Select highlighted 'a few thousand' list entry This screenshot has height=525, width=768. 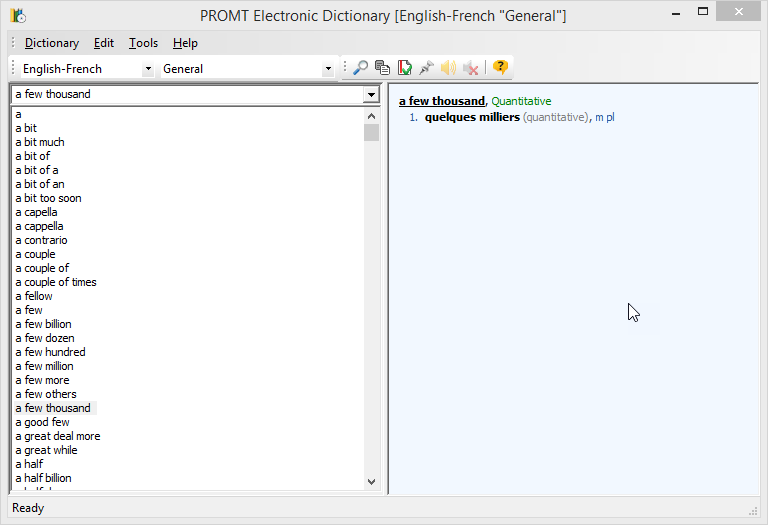click(53, 408)
